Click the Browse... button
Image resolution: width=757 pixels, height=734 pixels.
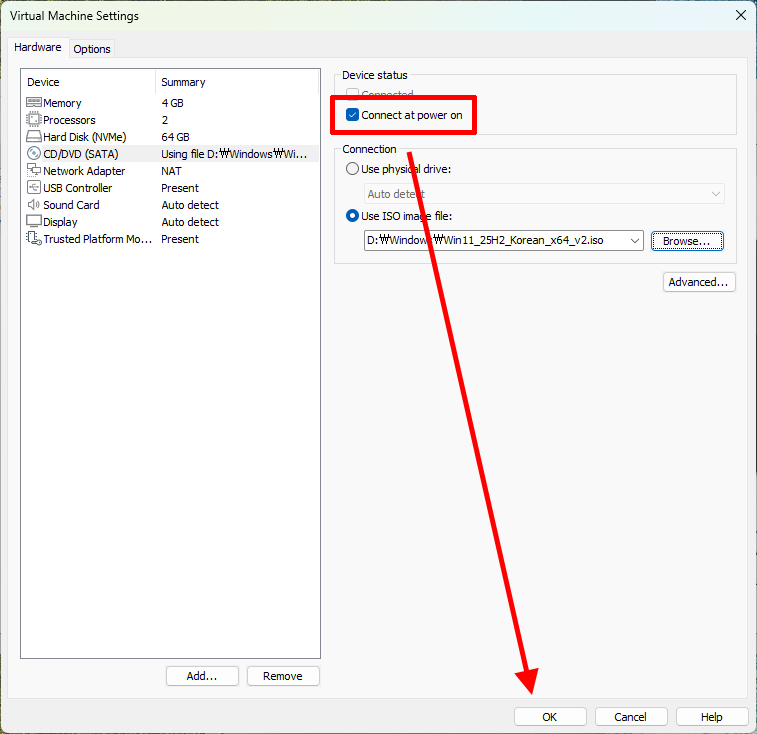(687, 241)
